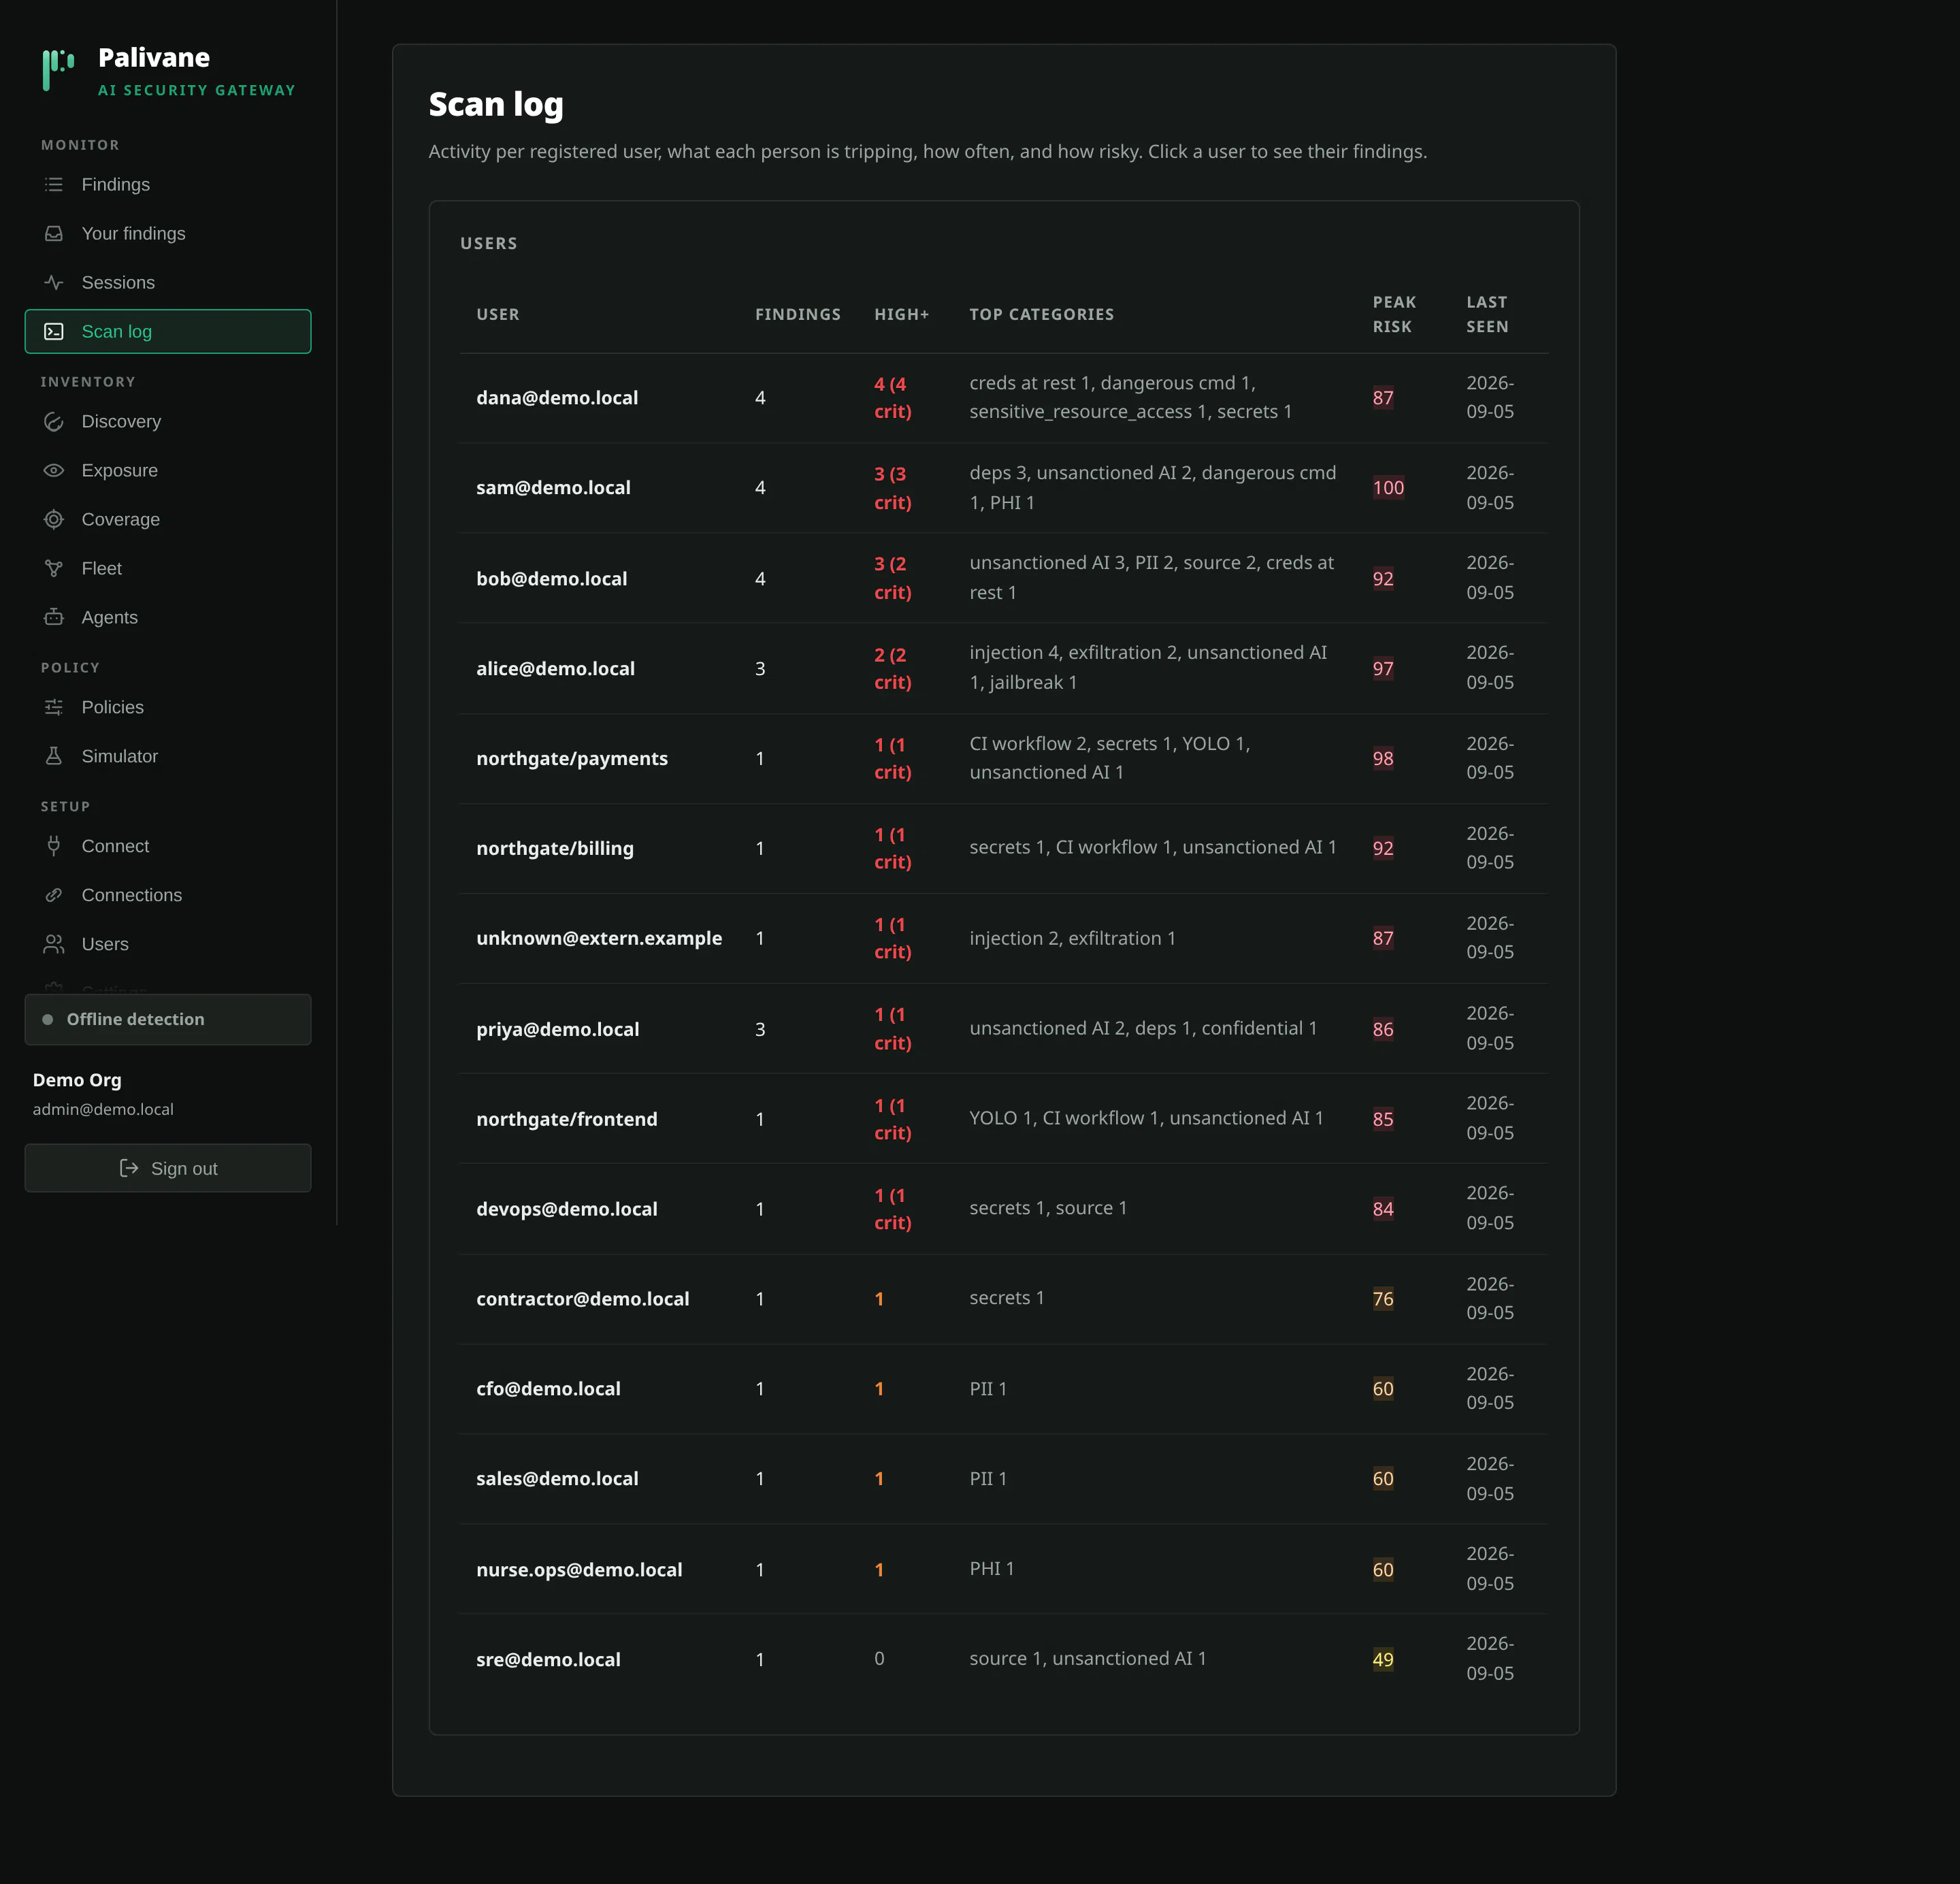The width and height of the screenshot is (1960, 1884).
Task: Select nurse.ops@demo.local user
Action: point(1004,1570)
